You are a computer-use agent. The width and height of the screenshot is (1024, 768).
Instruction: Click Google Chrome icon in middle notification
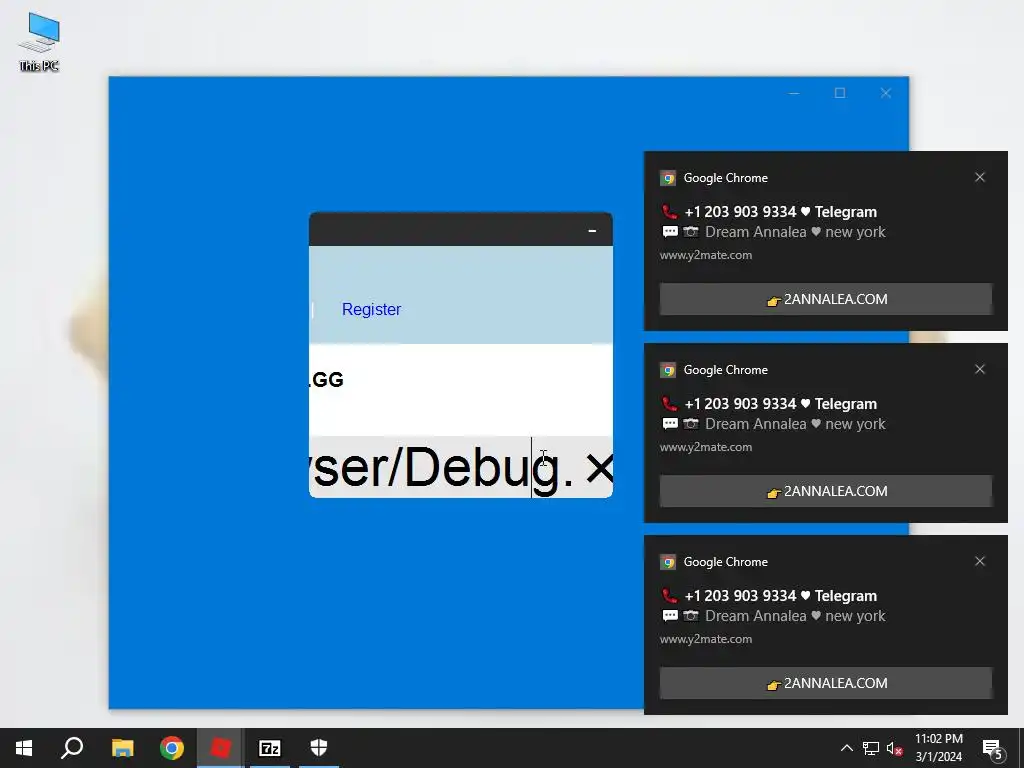coord(667,370)
